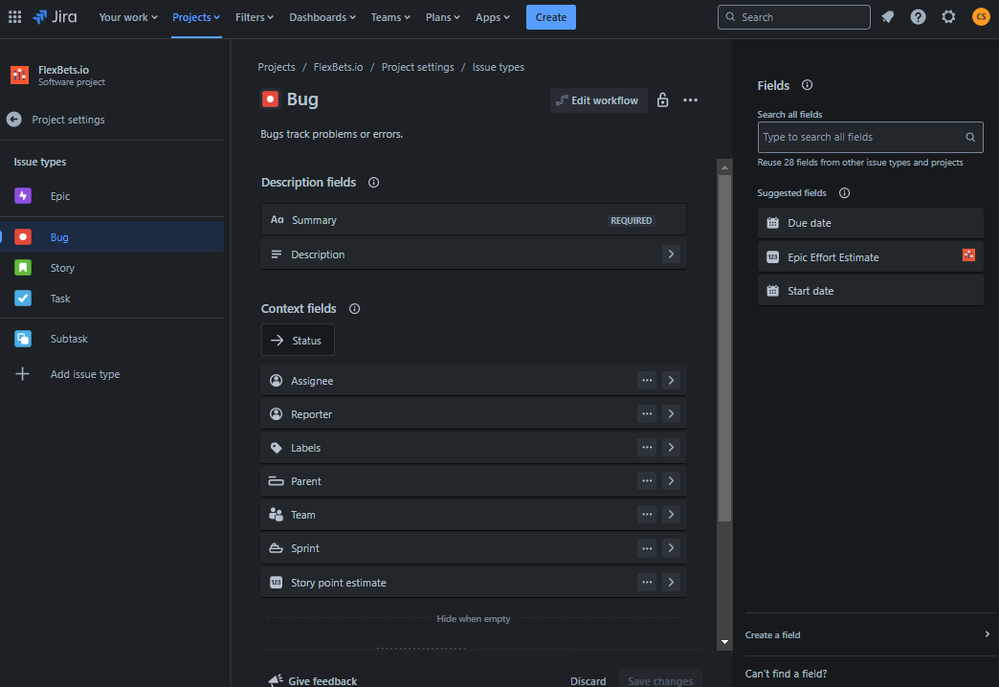Click the search magnifier in fields search box
The width and height of the screenshot is (999, 687).
[x=970, y=137]
